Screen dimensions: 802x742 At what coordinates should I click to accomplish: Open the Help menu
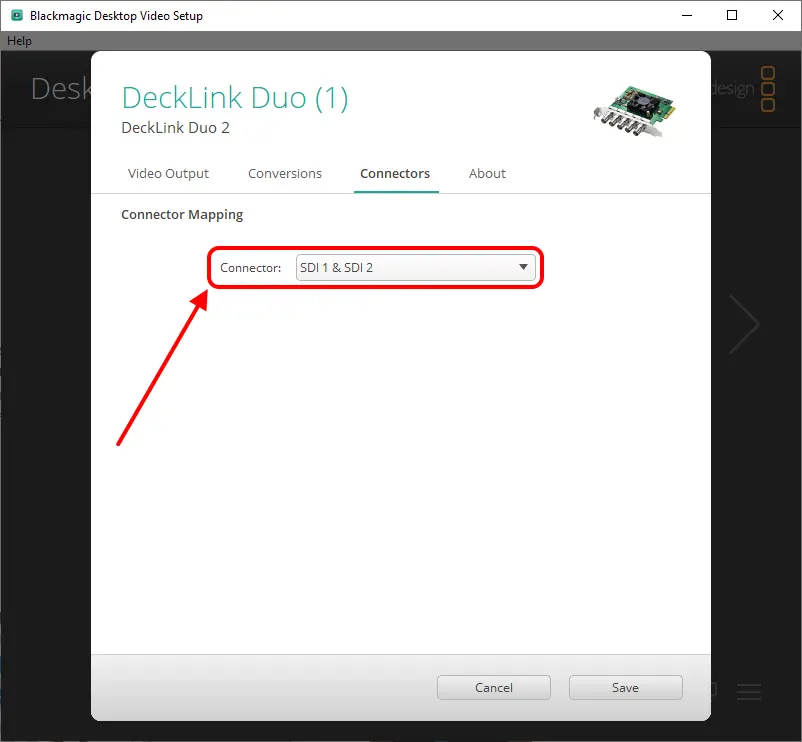[19, 41]
